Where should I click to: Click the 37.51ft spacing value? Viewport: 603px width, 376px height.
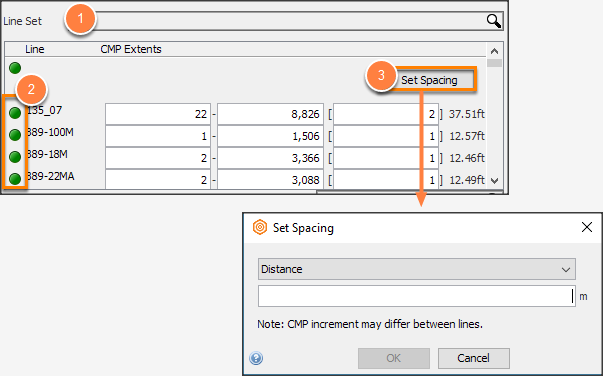coord(466,114)
